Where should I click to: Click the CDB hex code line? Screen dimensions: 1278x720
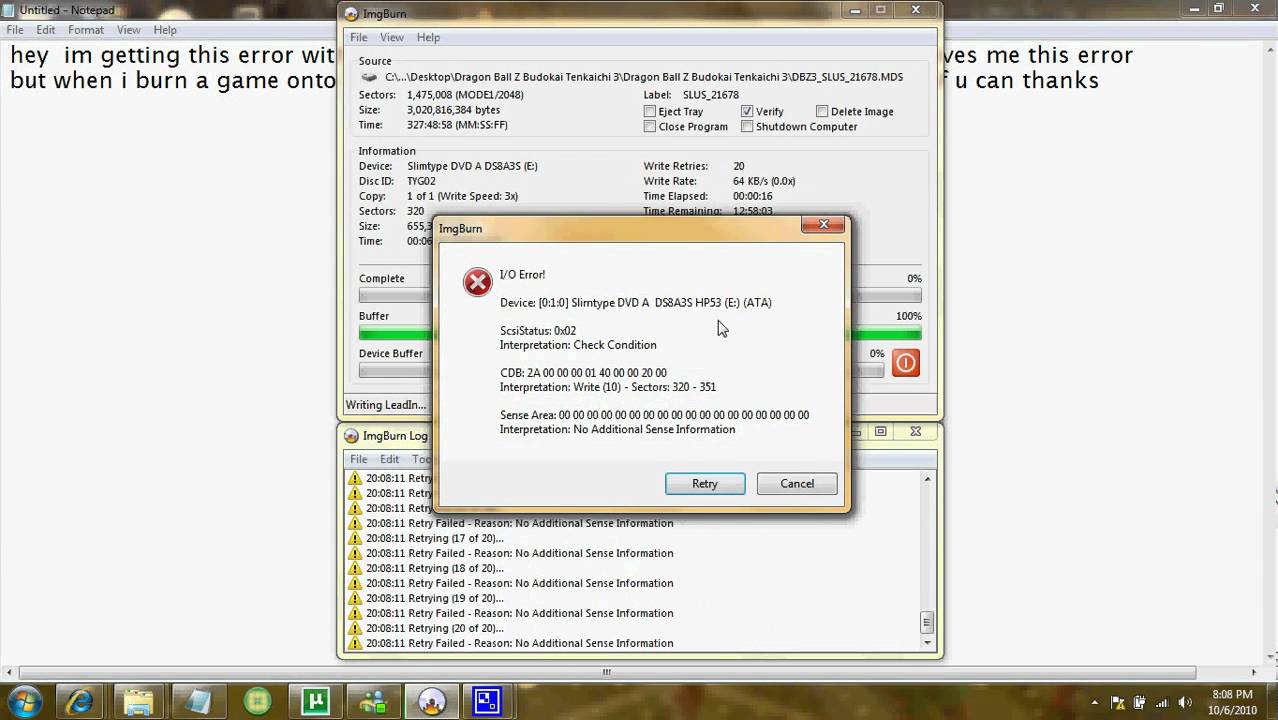(x=583, y=373)
